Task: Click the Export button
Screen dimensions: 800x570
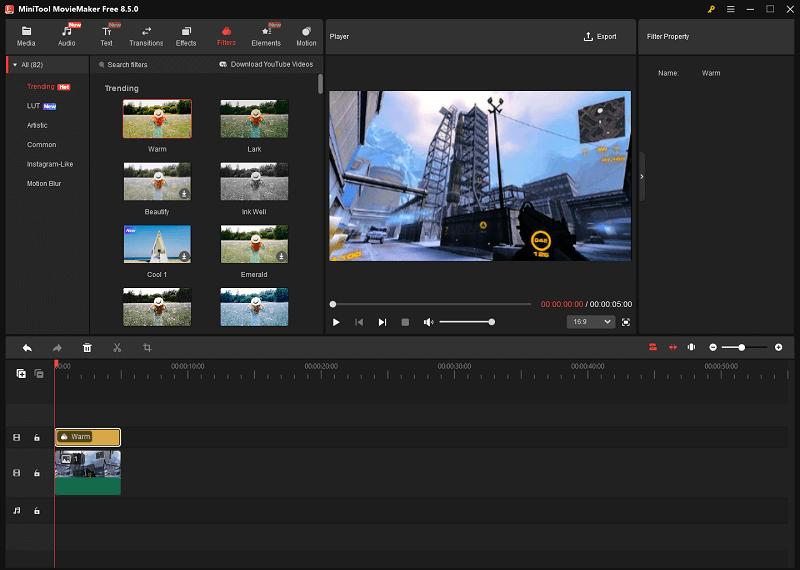Action: coord(600,37)
